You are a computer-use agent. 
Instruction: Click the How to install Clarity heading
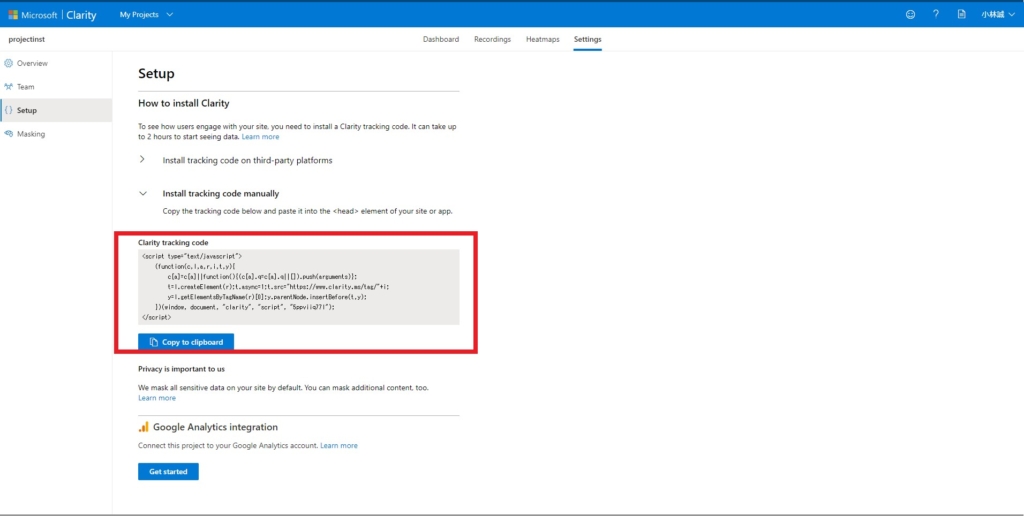pos(184,103)
